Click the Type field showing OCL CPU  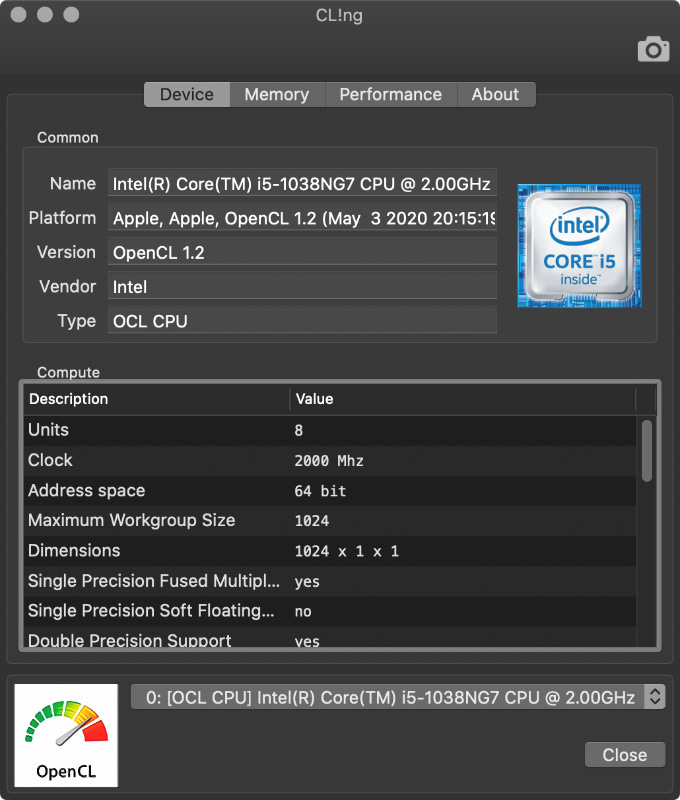pos(300,321)
